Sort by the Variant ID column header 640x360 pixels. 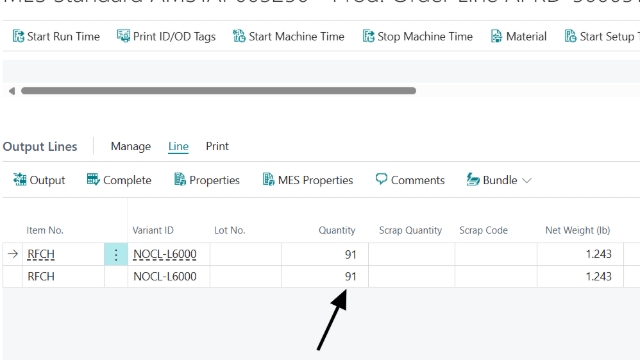153,230
